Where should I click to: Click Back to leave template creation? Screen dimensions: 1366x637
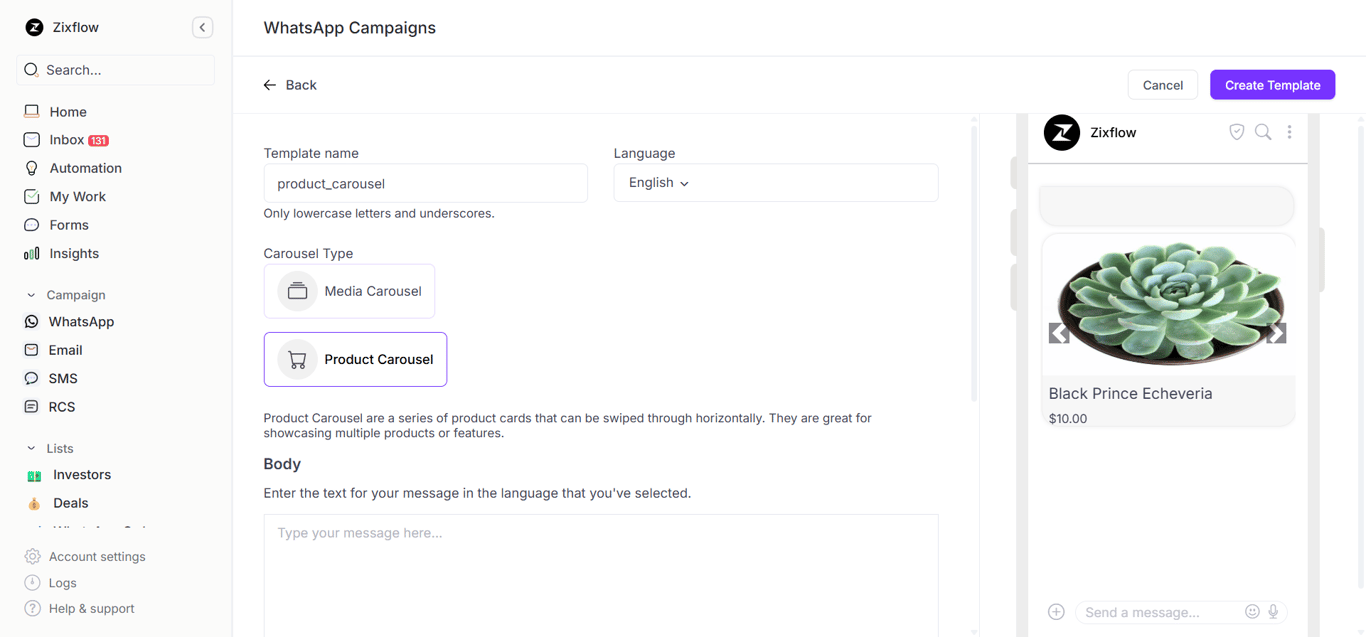click(x=290, y=84)
